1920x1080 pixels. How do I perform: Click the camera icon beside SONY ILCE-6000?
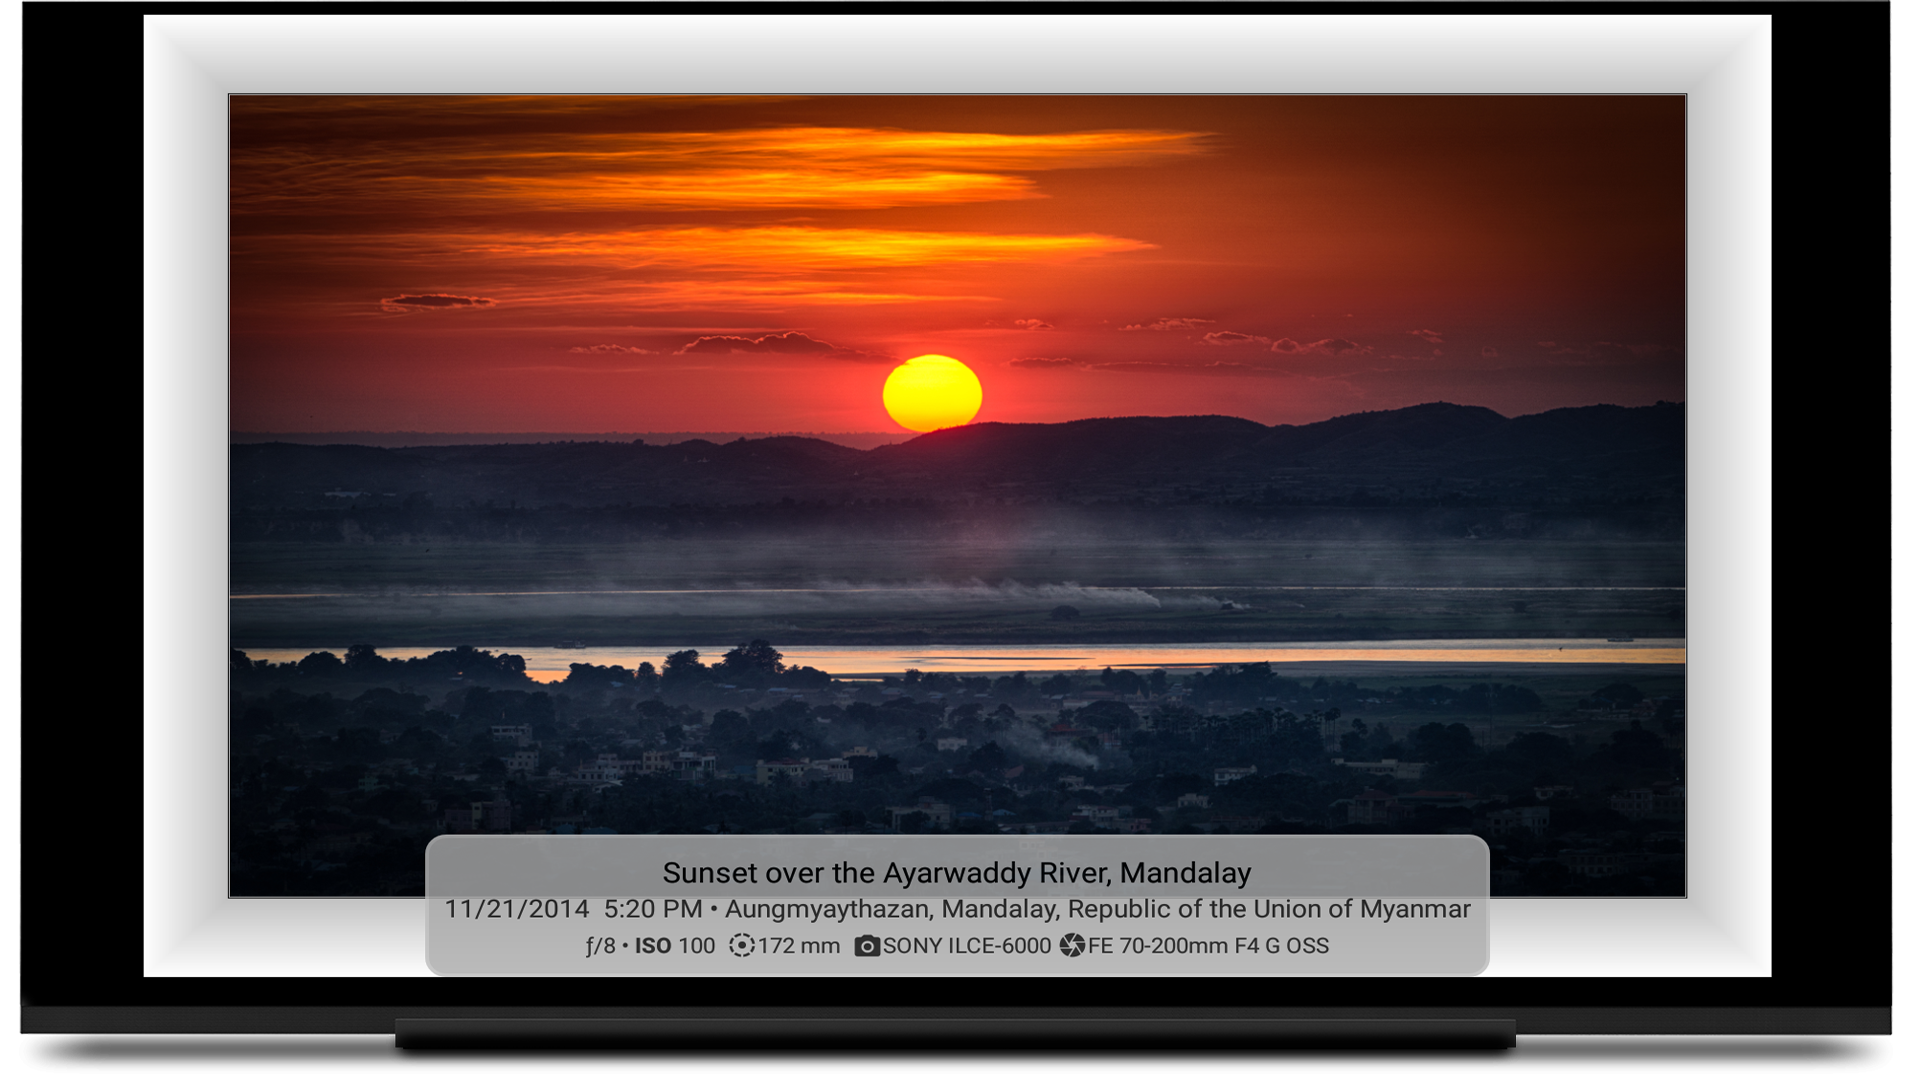(x=867, y=946)
